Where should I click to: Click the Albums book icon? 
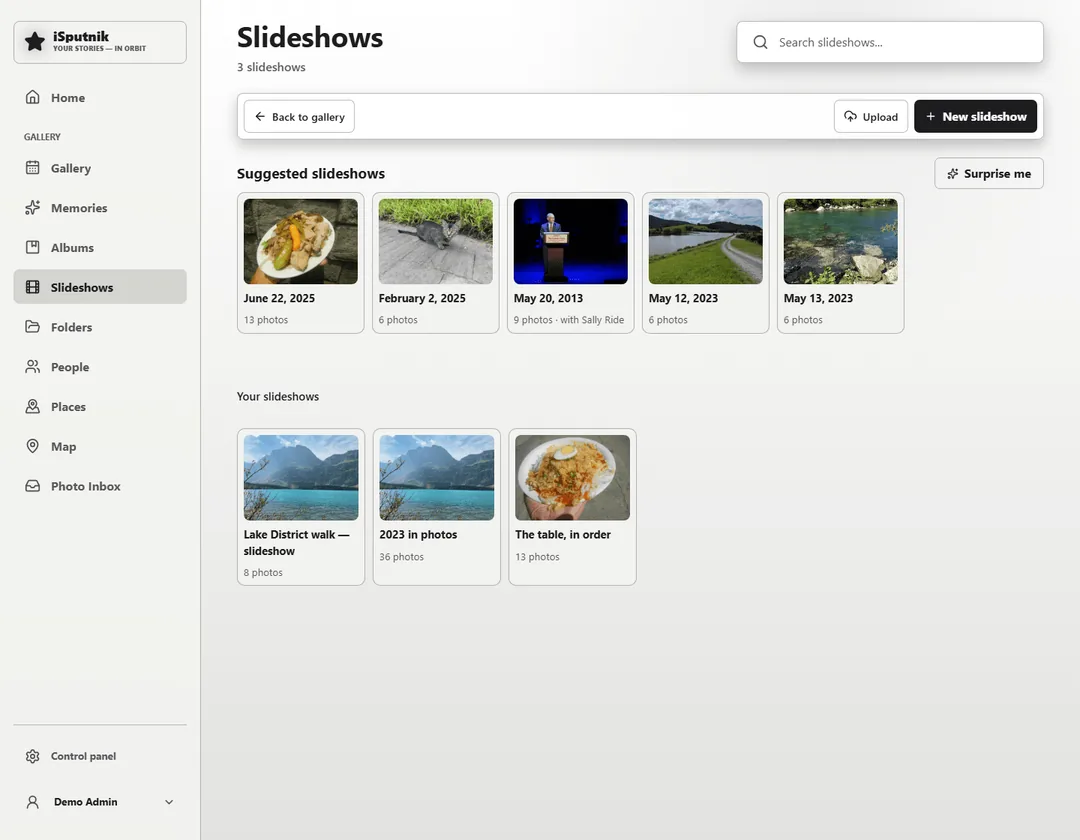point(32,247)
